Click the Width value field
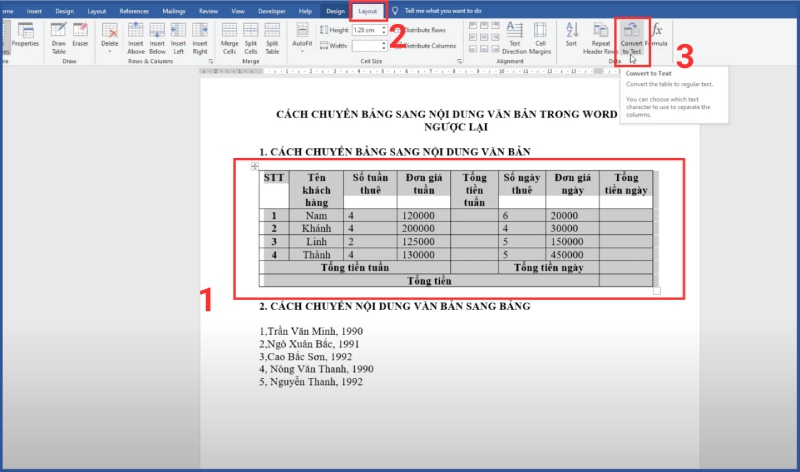 [x=366, y=45]
